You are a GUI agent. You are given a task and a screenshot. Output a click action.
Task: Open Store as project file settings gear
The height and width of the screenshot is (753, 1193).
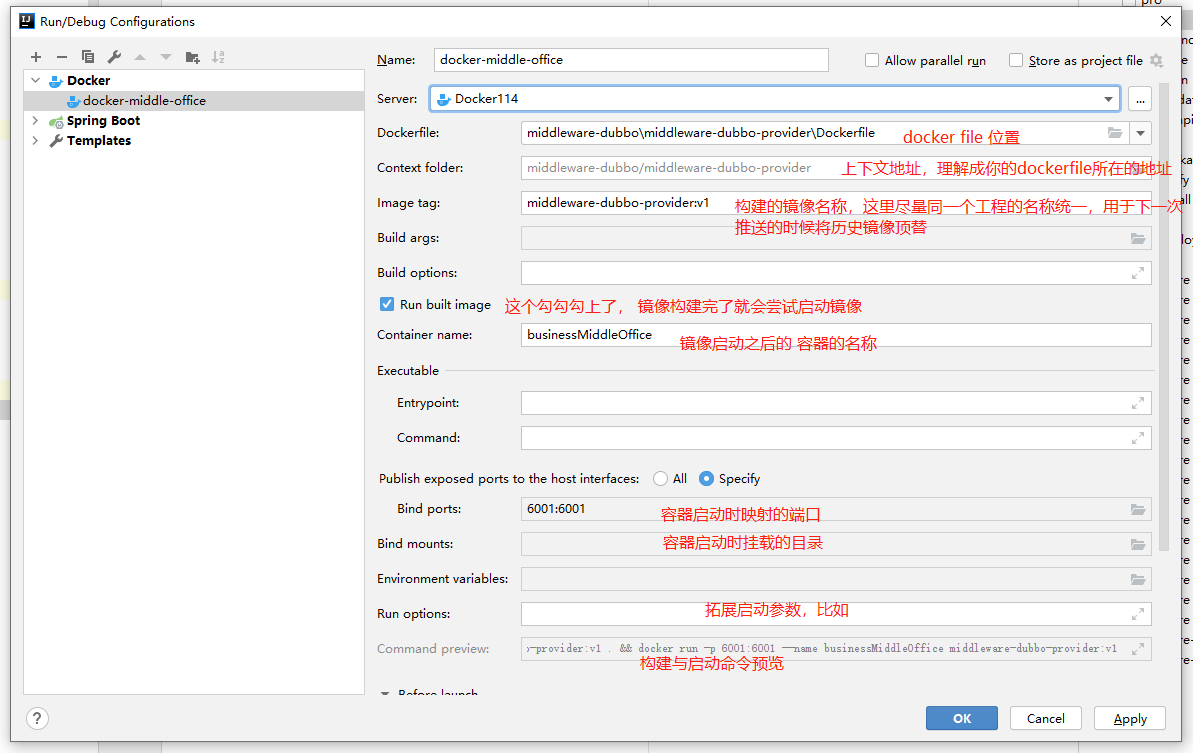click(x=1156, y=60)
